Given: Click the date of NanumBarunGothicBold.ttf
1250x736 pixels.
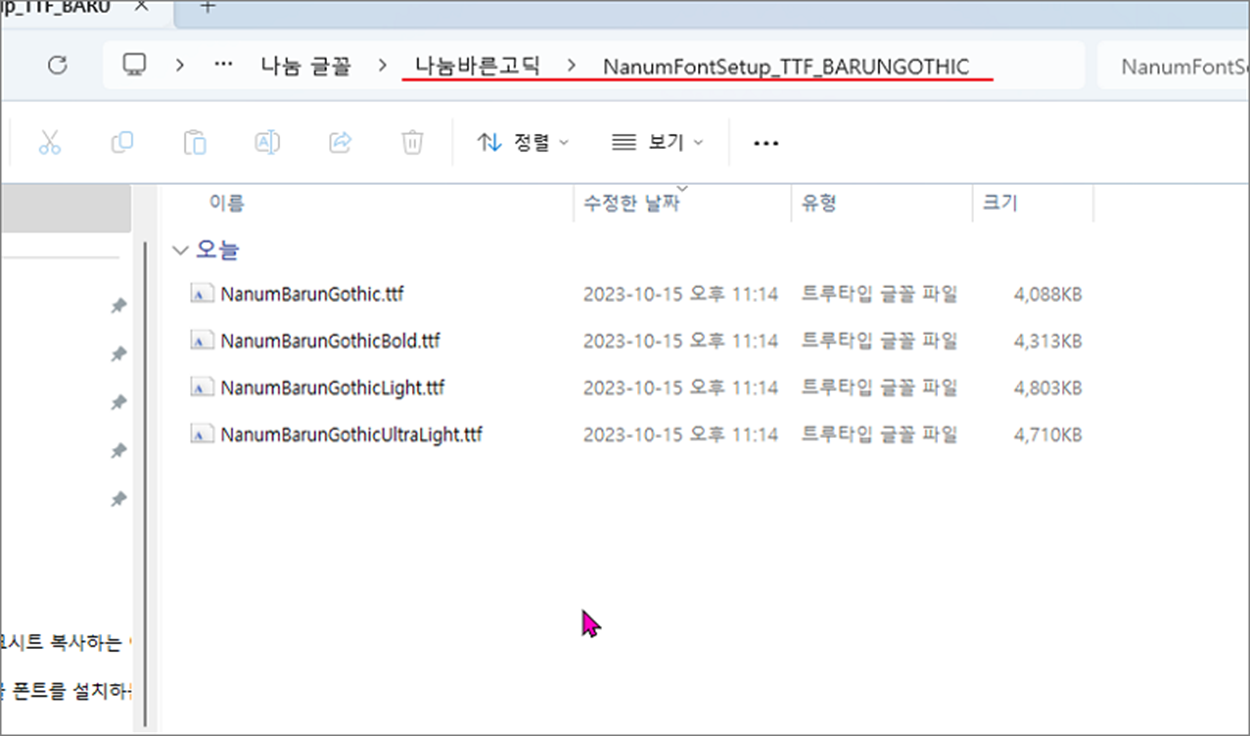Looking at the screenshot, I should (680, 340).
